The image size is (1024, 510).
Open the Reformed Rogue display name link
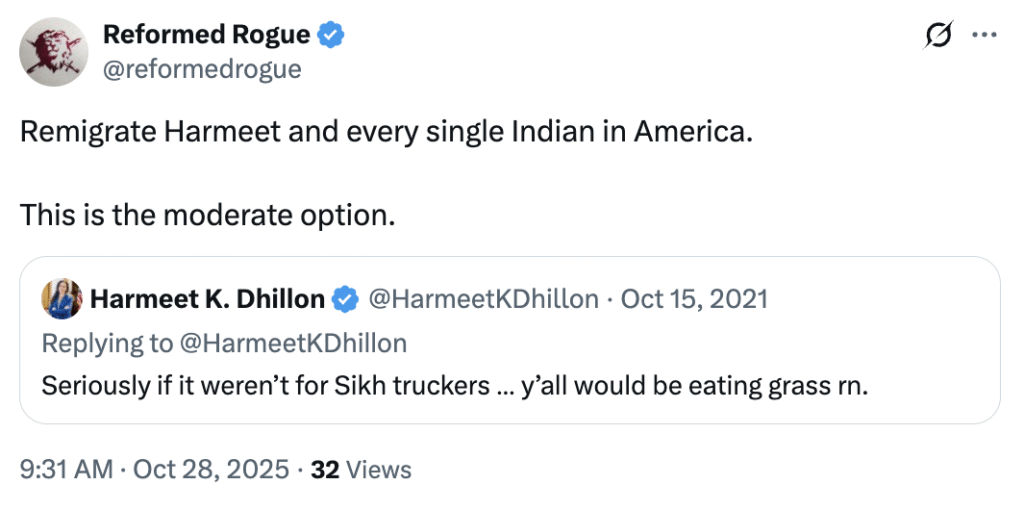pos(206,35)
